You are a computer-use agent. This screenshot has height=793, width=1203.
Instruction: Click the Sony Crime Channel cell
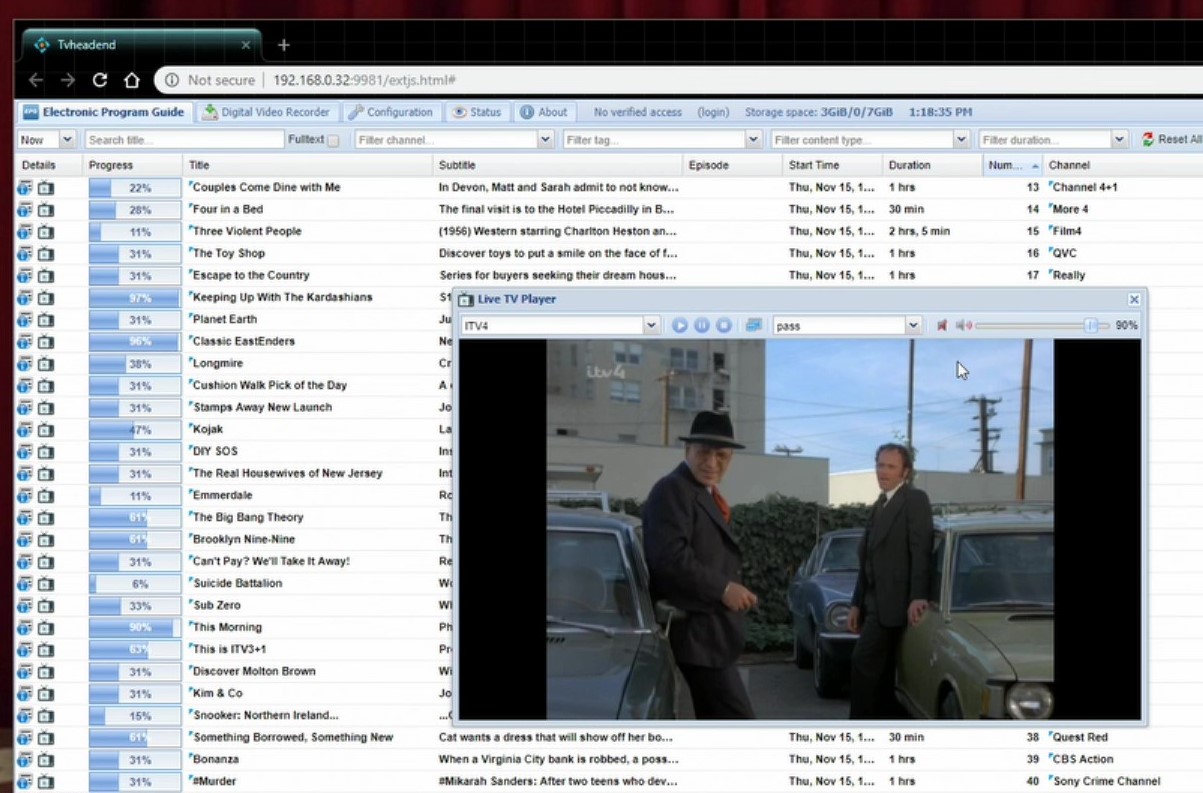[x=1107, y=781]
